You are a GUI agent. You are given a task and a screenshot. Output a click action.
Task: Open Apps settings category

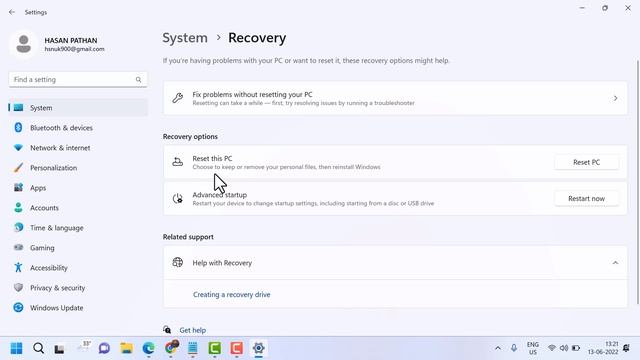click(x=78, y=188)
